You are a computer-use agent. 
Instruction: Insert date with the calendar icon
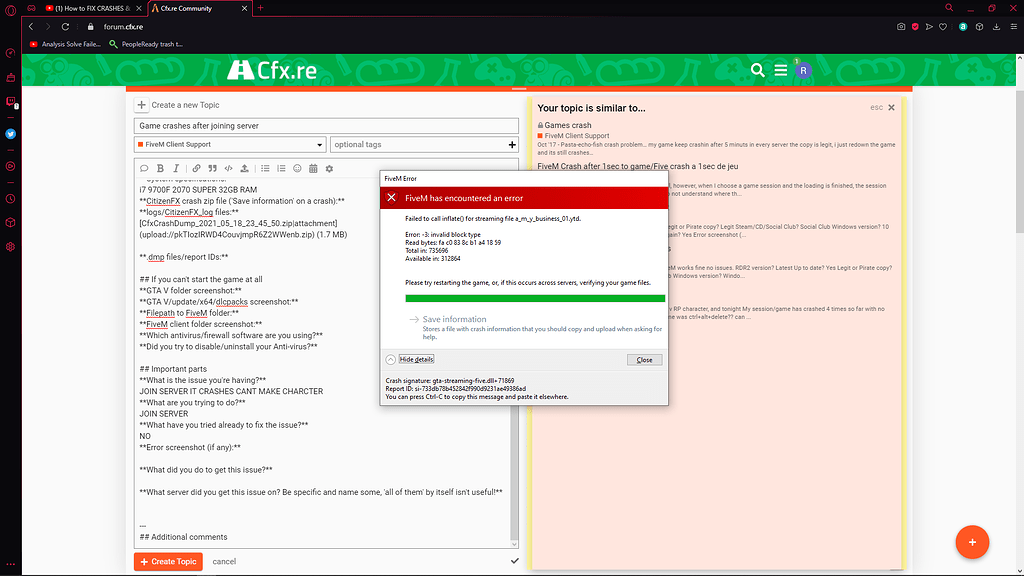(x=313, y=168)
